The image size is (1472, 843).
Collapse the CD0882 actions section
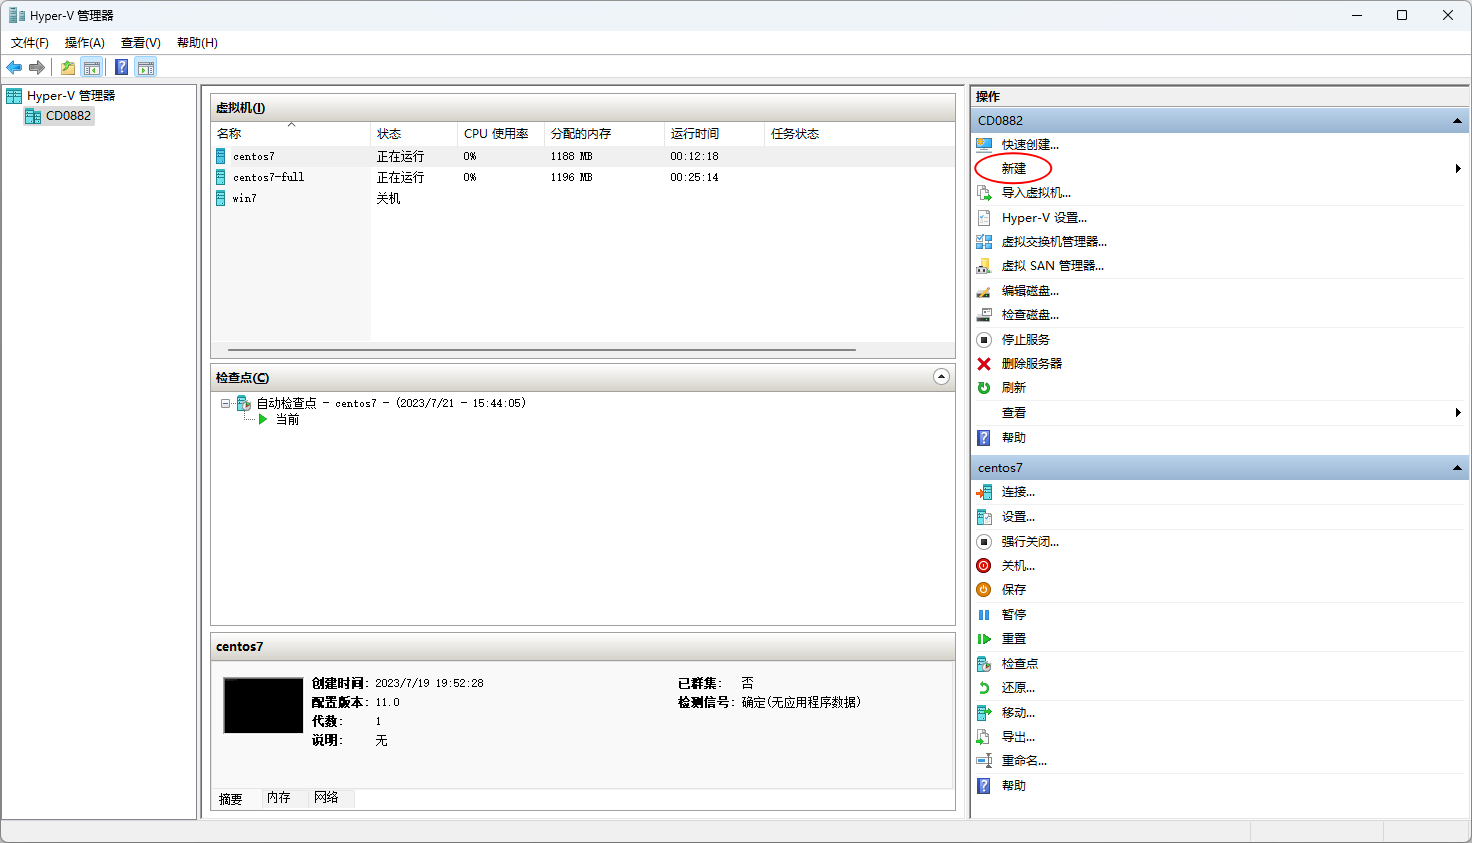[1457, 120]
